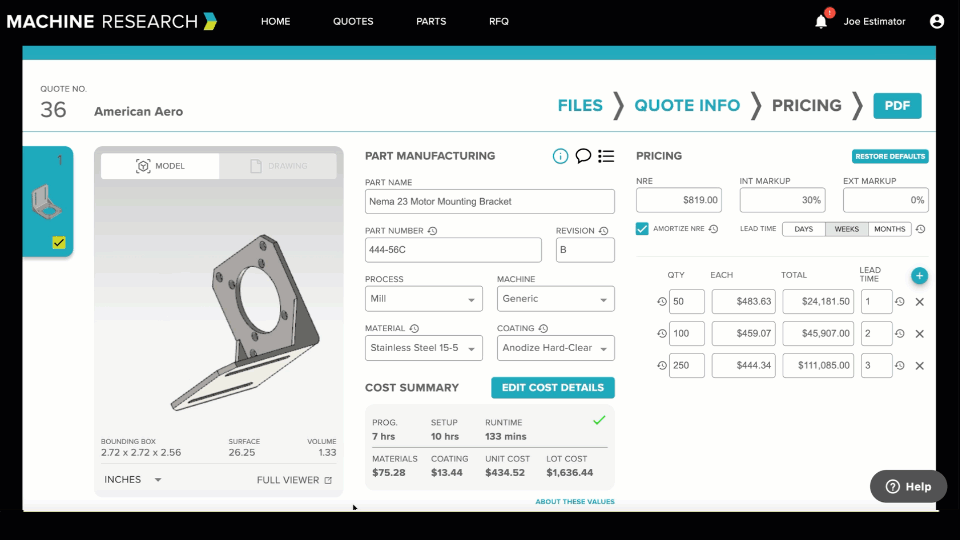Open Full Viewer external link icon
Image resolution: width=960 pixels, height=540 pixels.
(328, 480)
